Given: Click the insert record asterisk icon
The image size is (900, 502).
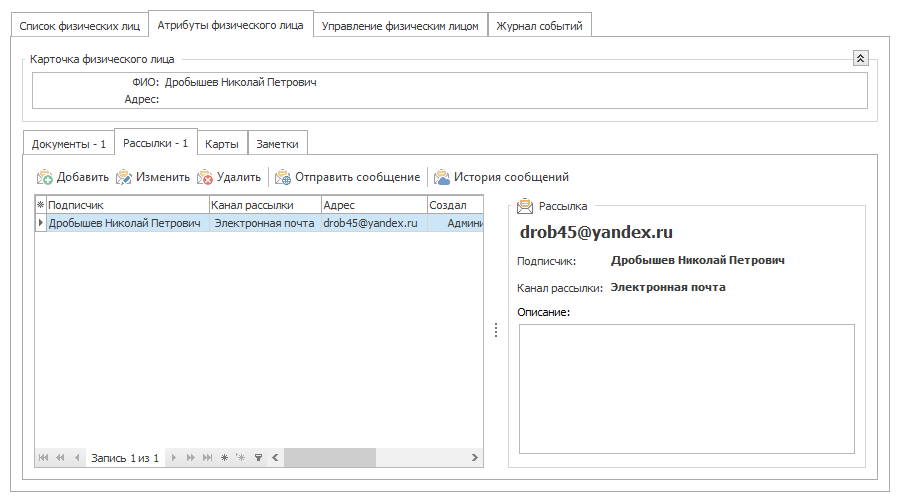Looking at the screenshot, I should [241, 457].
